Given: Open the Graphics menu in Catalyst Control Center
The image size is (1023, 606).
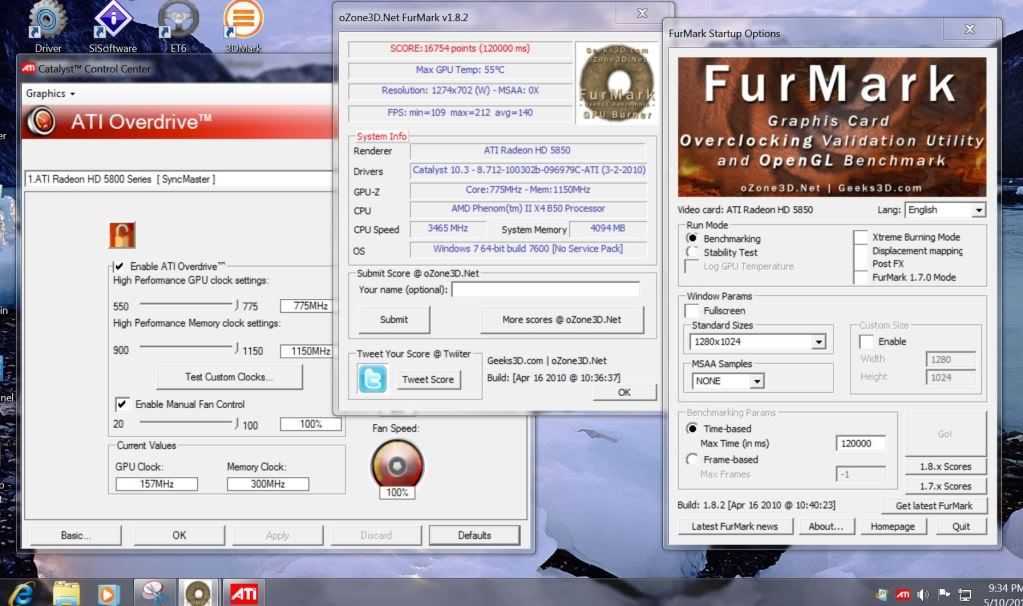Looking at the screenshot, I should tap(50, 93).
